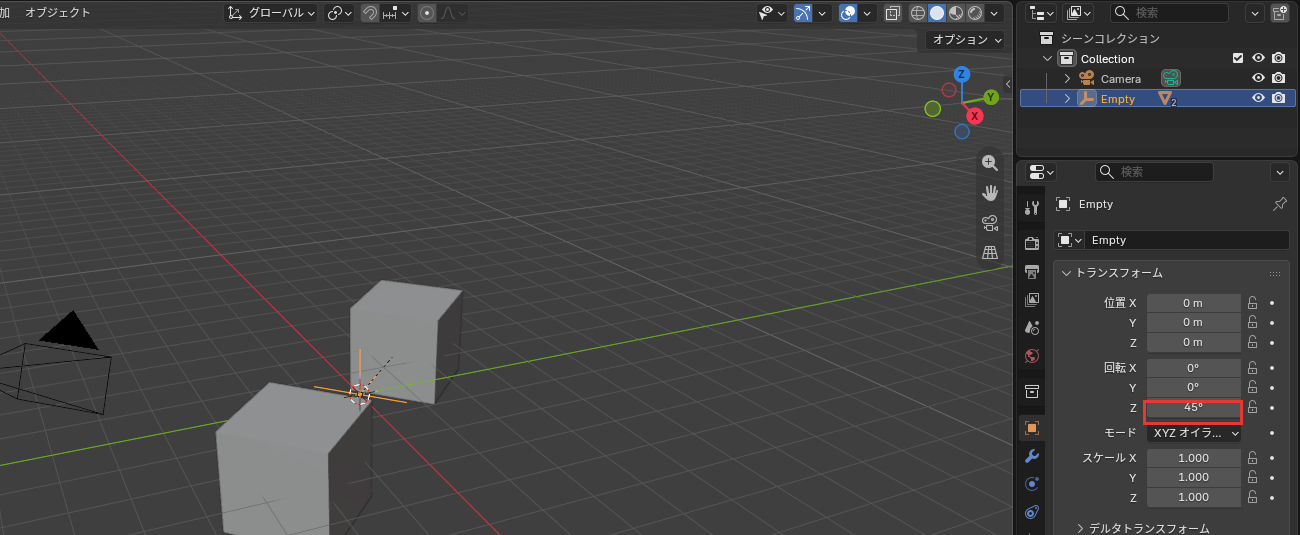The image size is (1300, 535).
Task: Expand the デルタトランスフォーム section
Action: pos(1142,528)
